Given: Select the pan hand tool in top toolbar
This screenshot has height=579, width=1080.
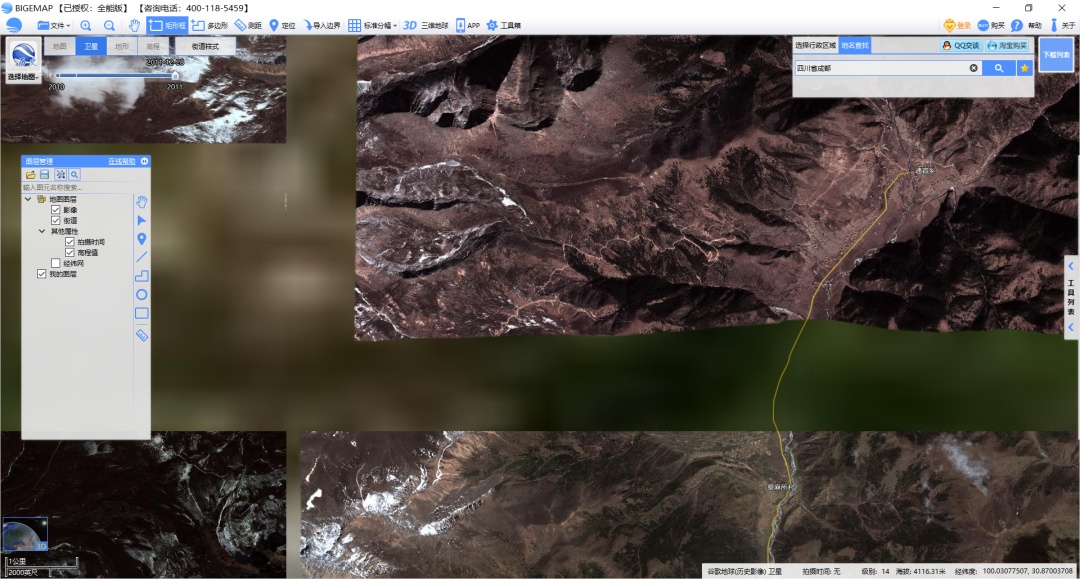Looking at the screenshot, I should pyautogui.click(x=133, y=25).
